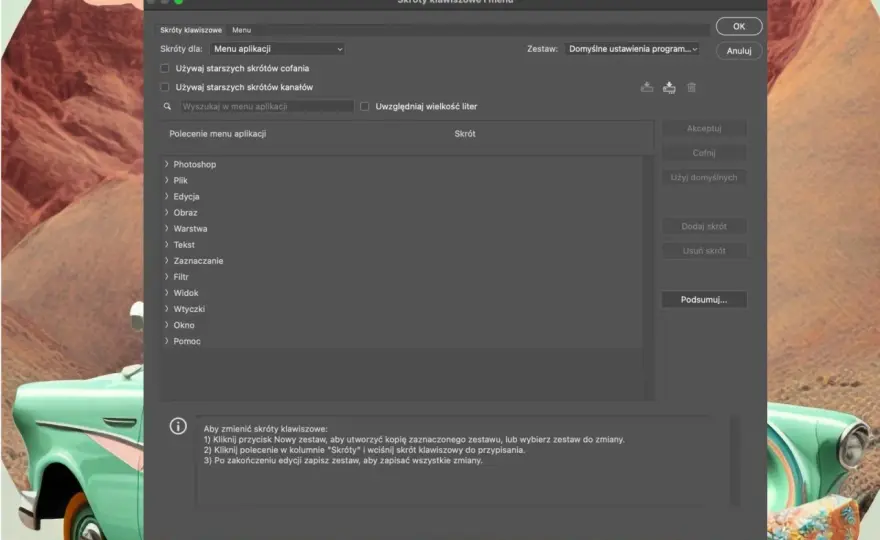Image resolution: width=880 pixels, height=540 pixels.
Task: Toggle Używaj starszych skrótów kanałów checkbox
Action: pos(164,87)
